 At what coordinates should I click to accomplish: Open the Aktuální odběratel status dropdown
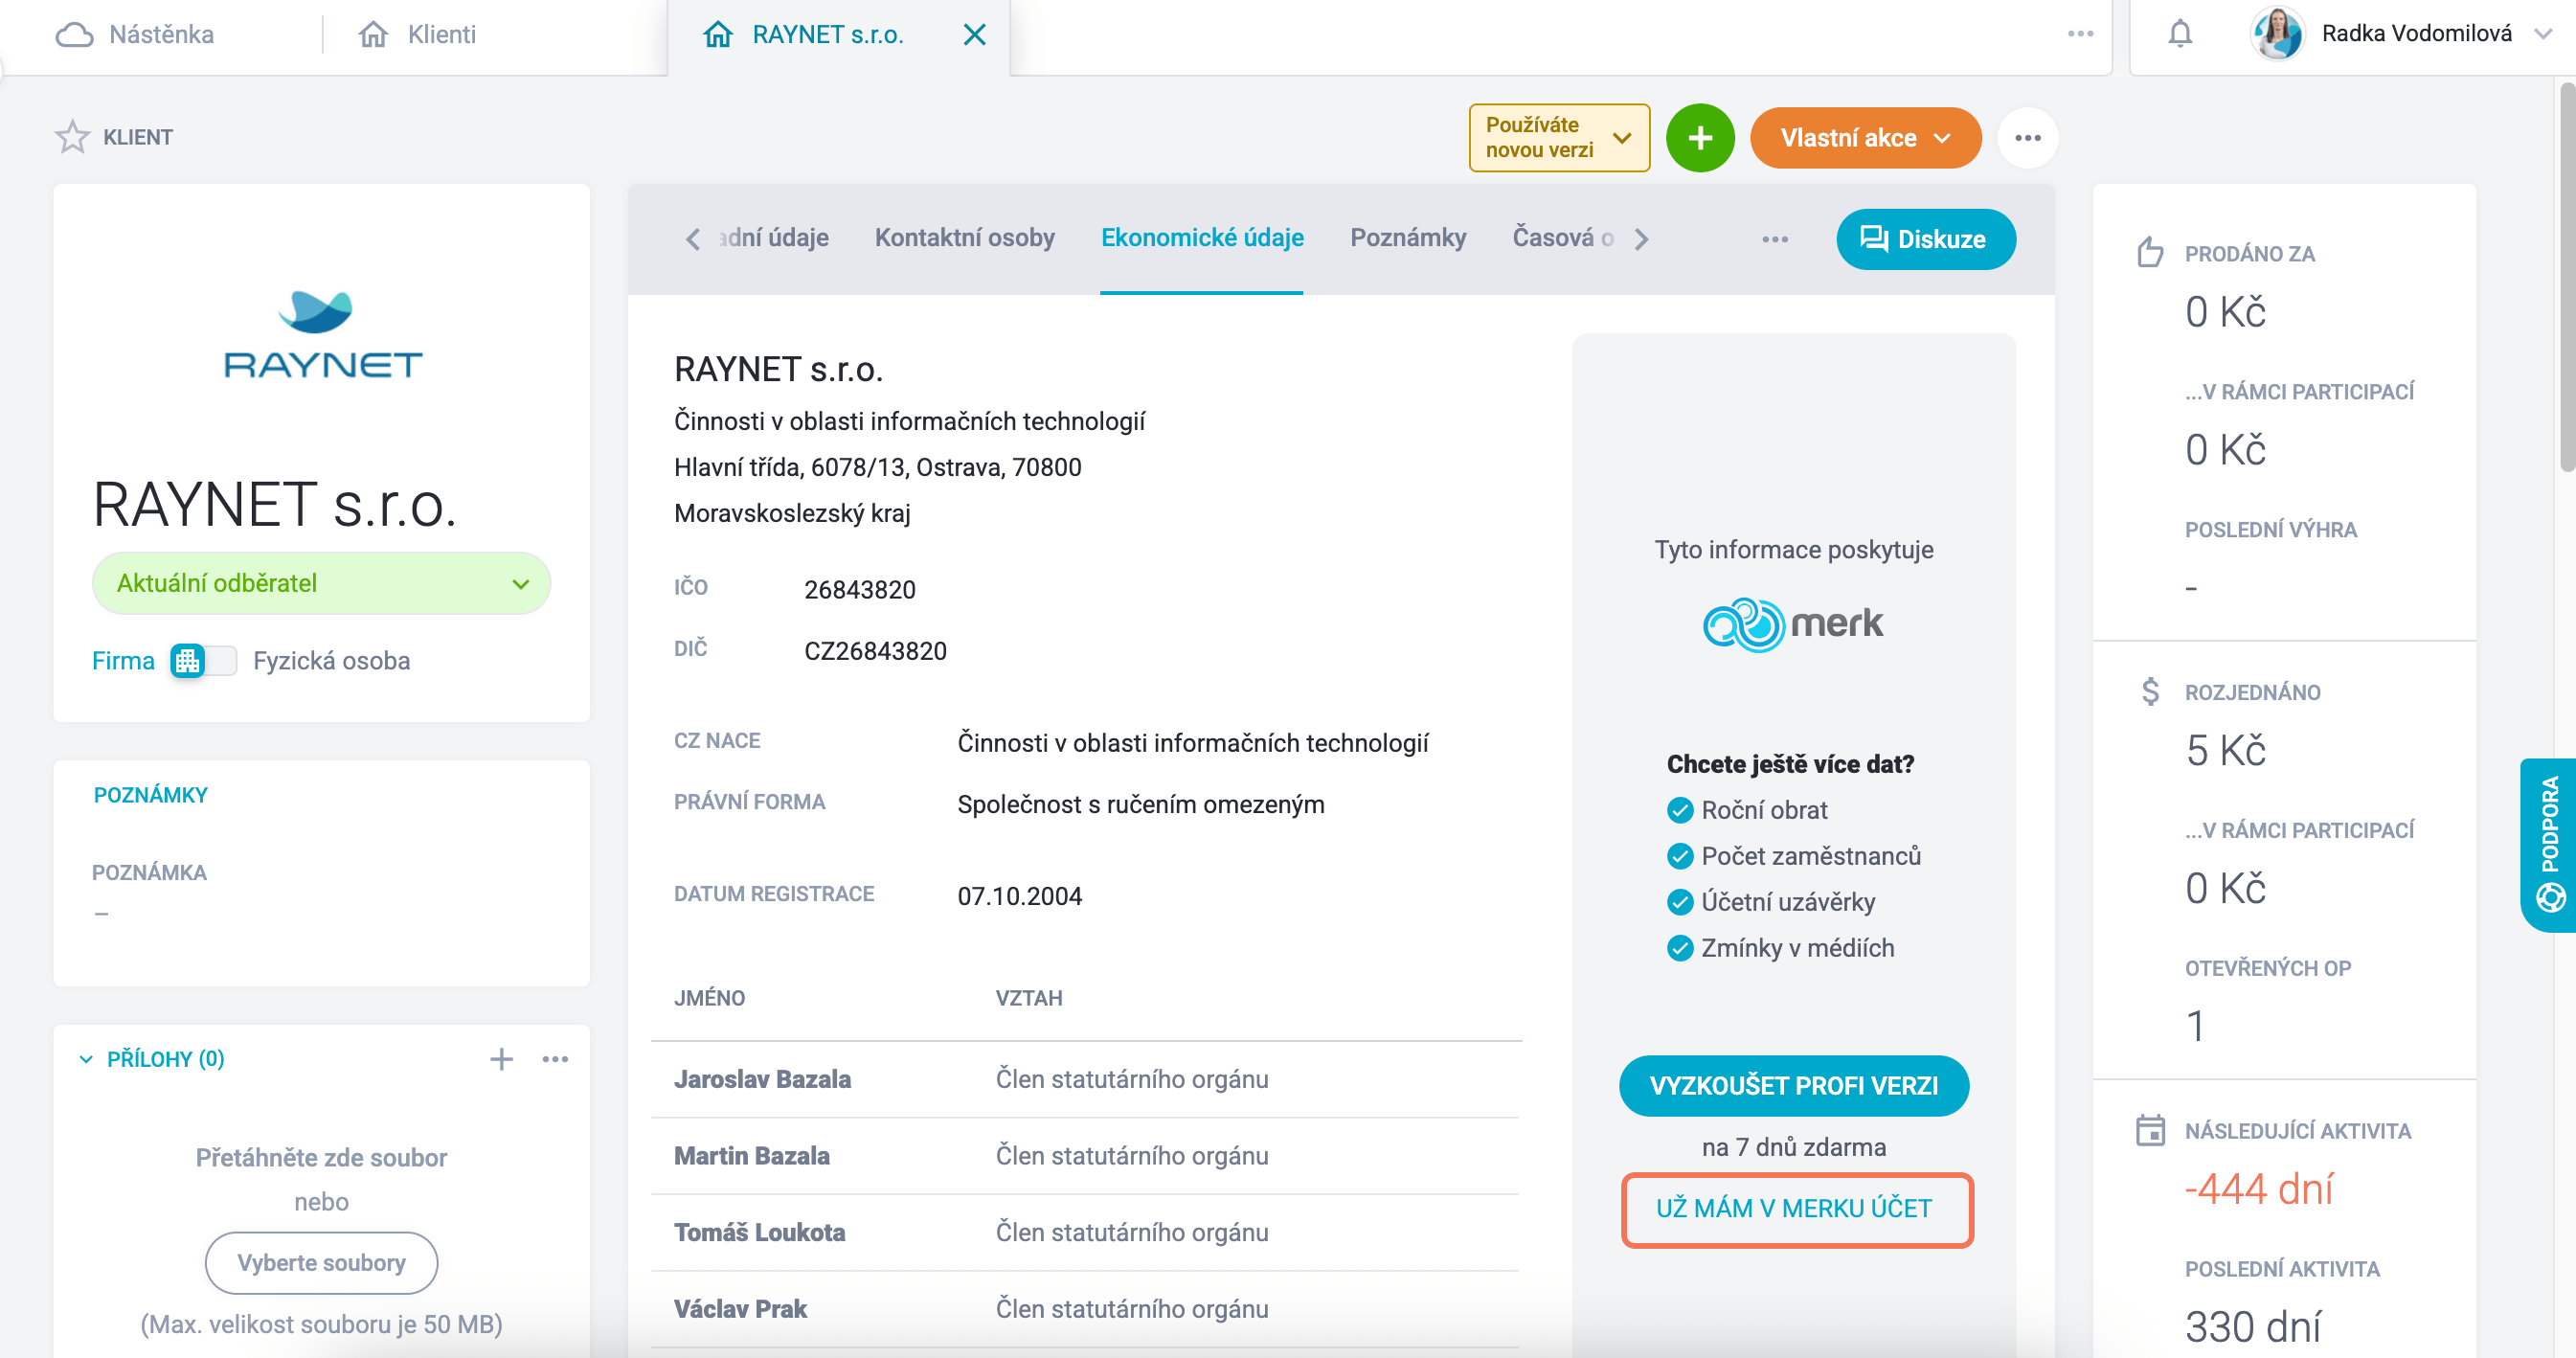pyautogui.click(x=321, y=583)
